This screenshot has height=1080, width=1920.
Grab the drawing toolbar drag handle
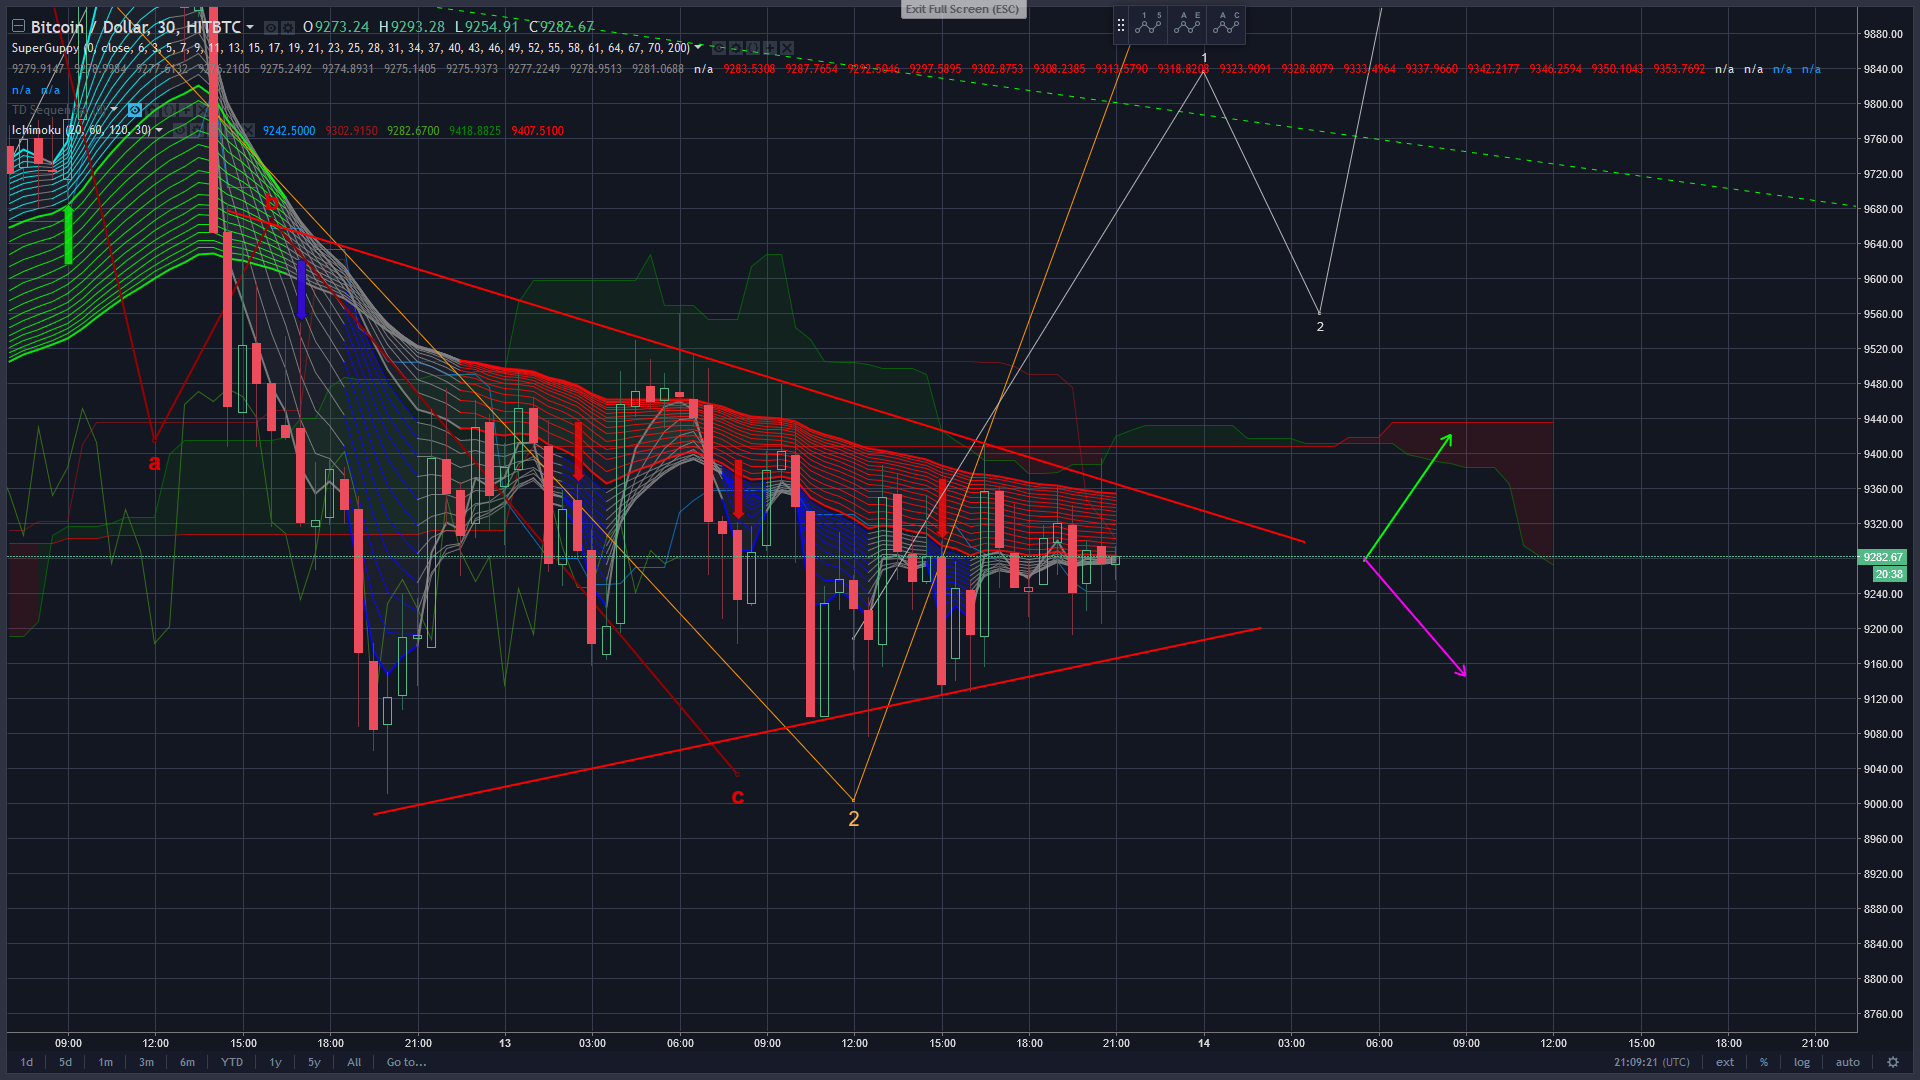[1120, 25]
